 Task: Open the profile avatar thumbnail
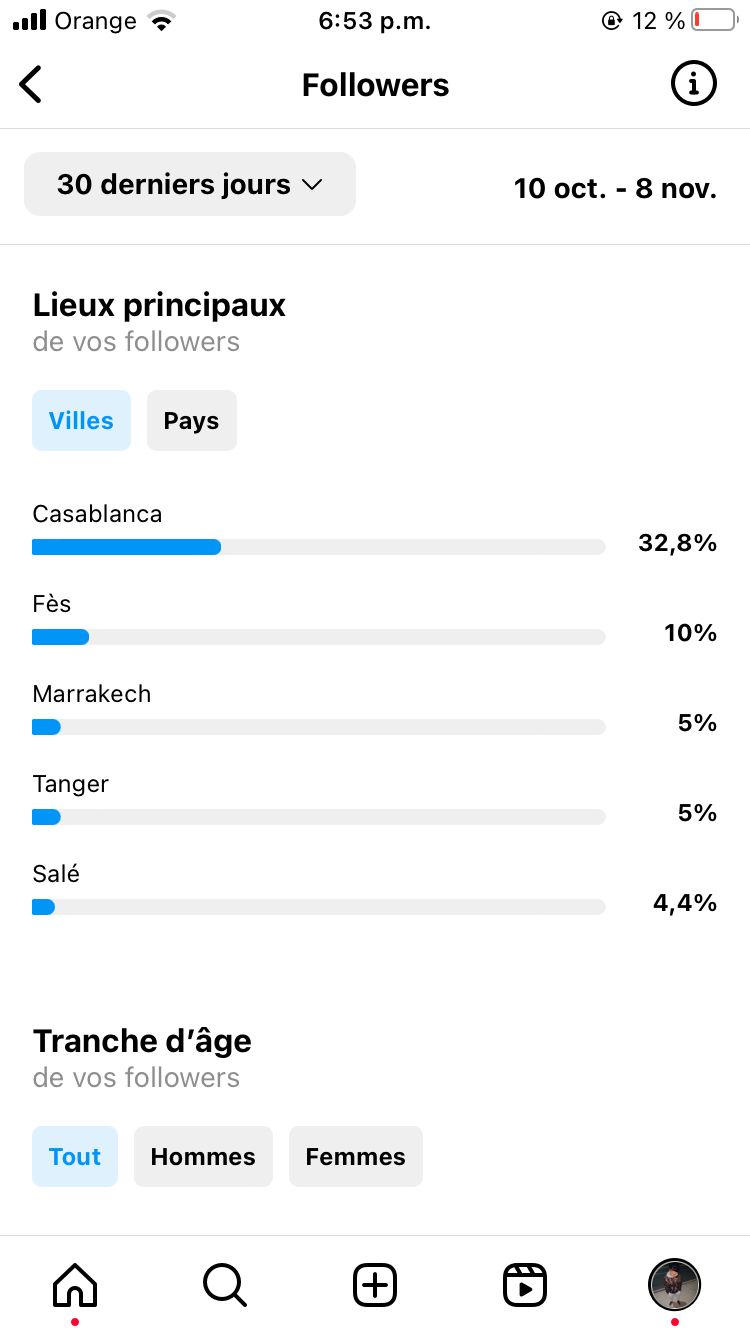click(x=675, y=1284)
